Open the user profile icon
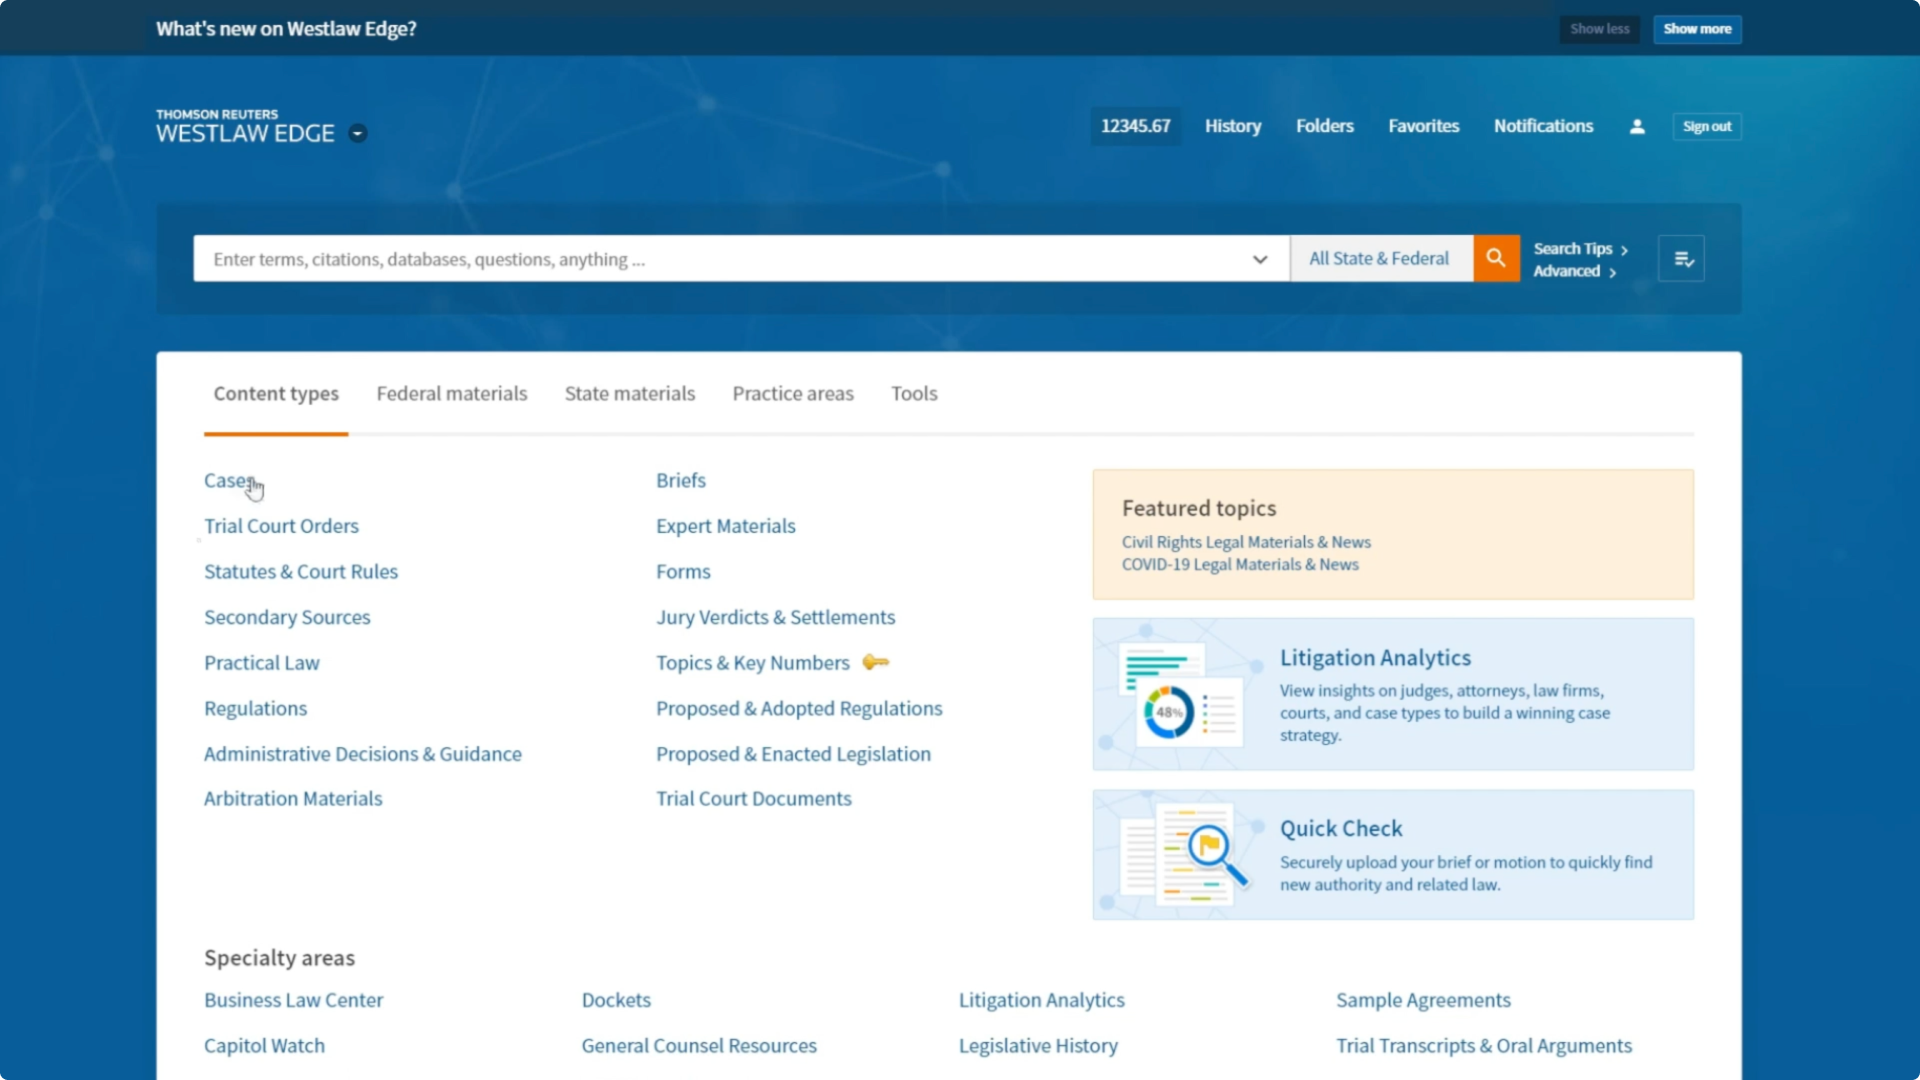Viewport: 1920px width, 1080px height. point(1637,126)
